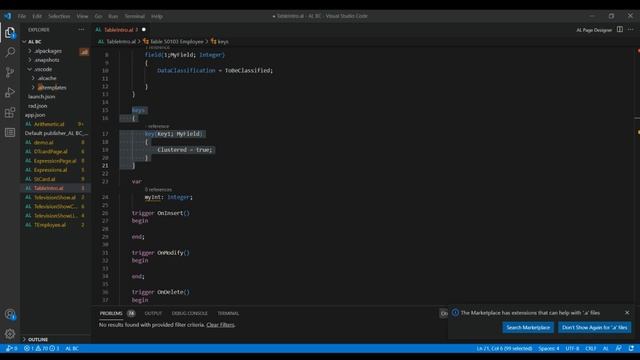Click AL BC label in status bar
This screenshot has width=640, height=360.
pyautogui.click(x=72, y=348)
